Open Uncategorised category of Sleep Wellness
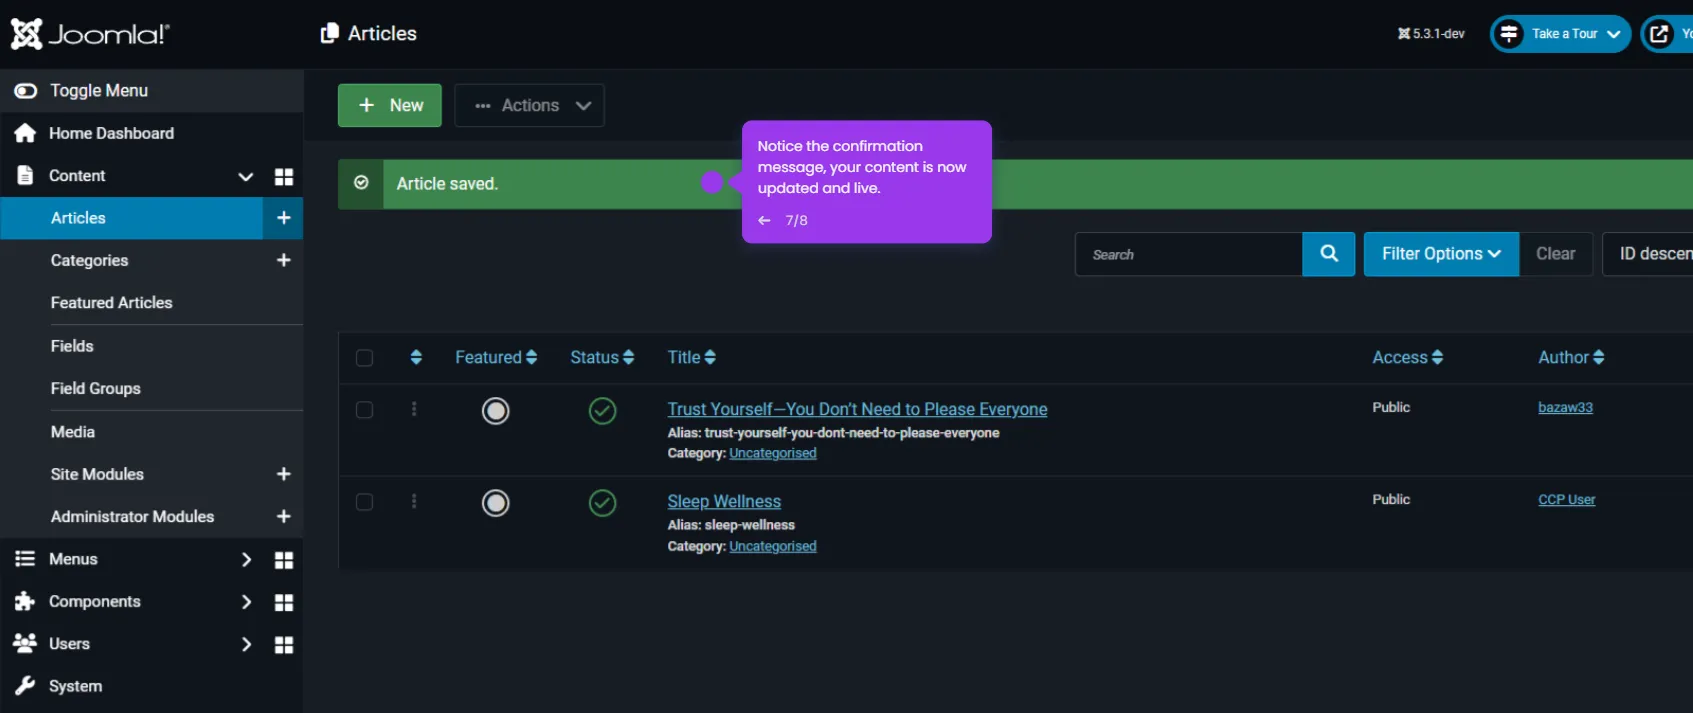 pos(773,546)
